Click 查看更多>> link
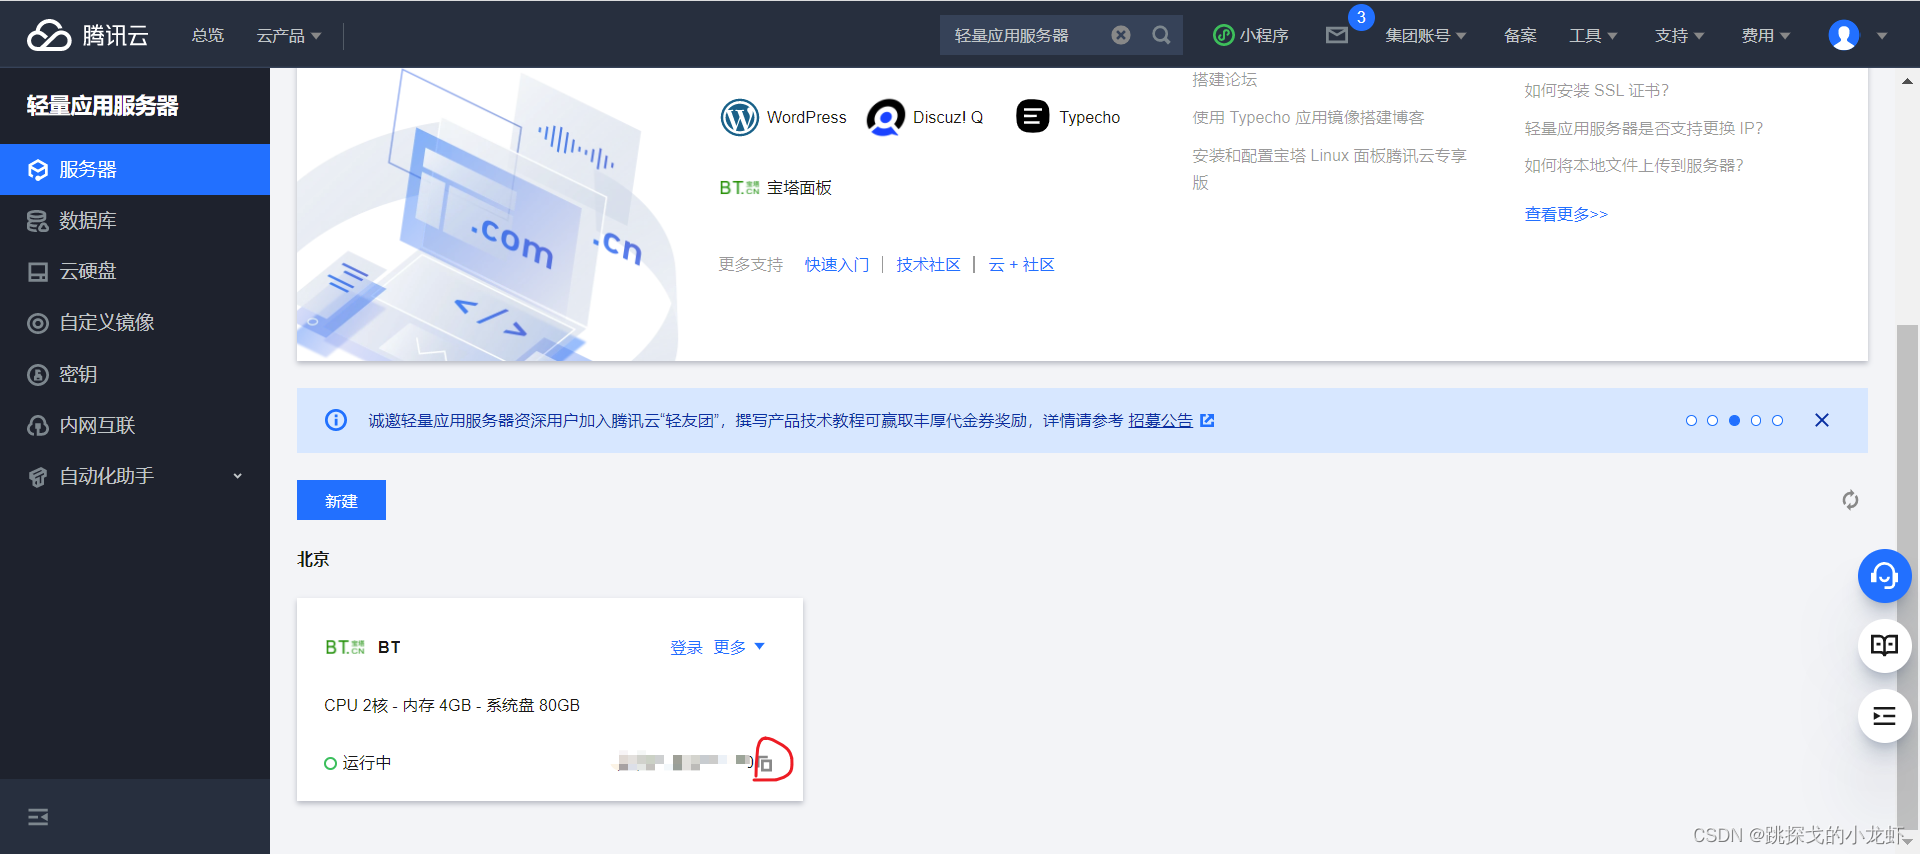Screen dimensions: 1920x854 click(1566, 213)
